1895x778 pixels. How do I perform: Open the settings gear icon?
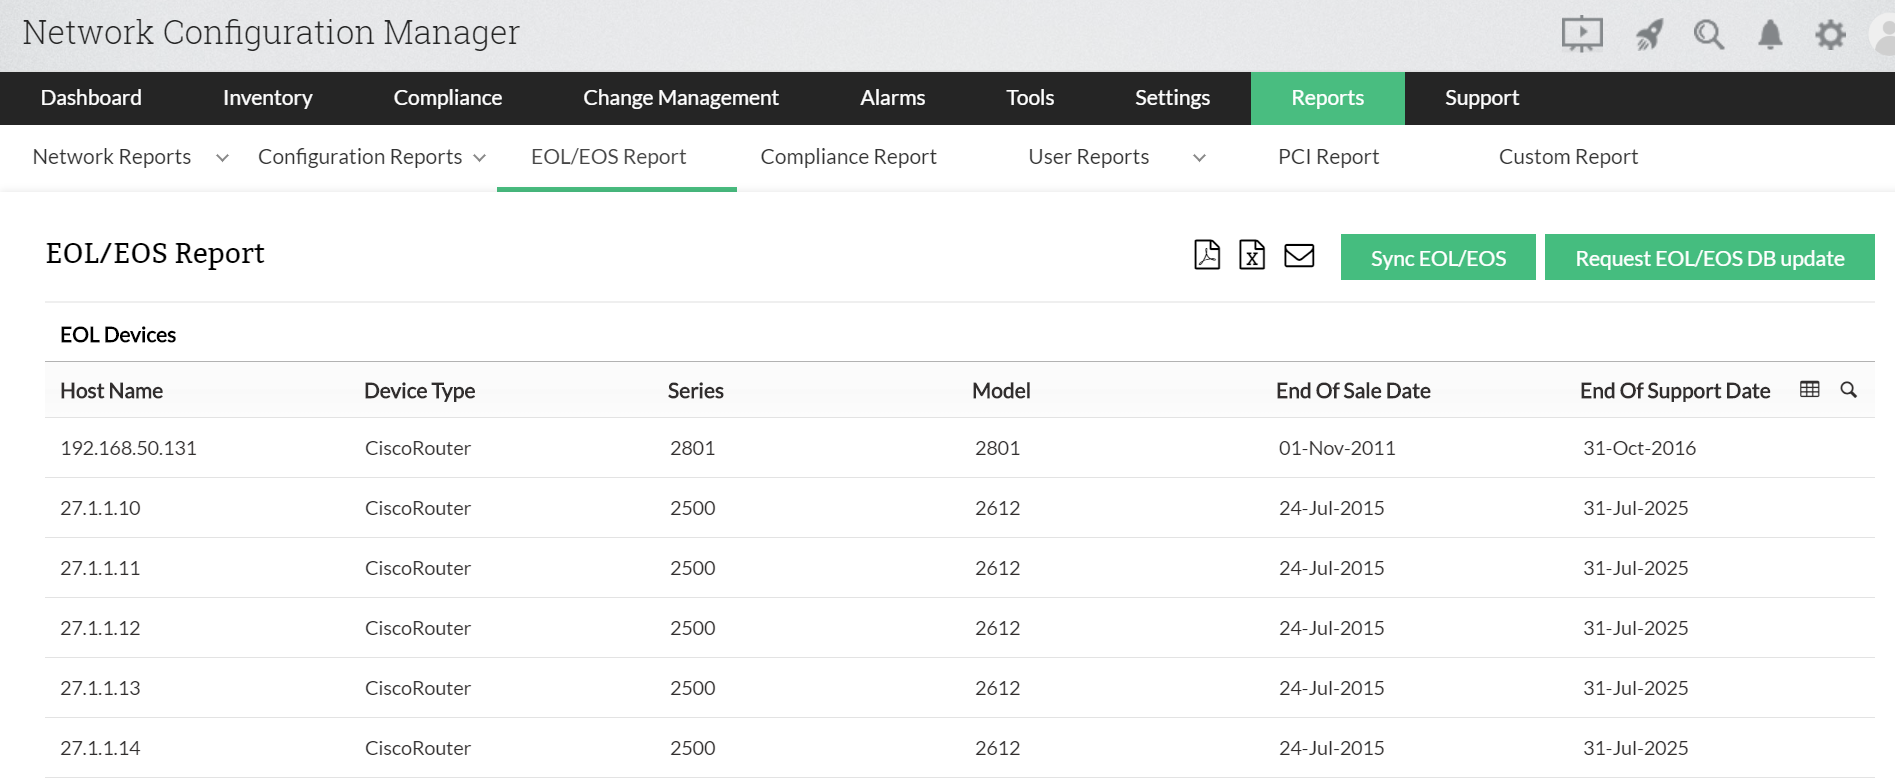tap(1830, 35)
